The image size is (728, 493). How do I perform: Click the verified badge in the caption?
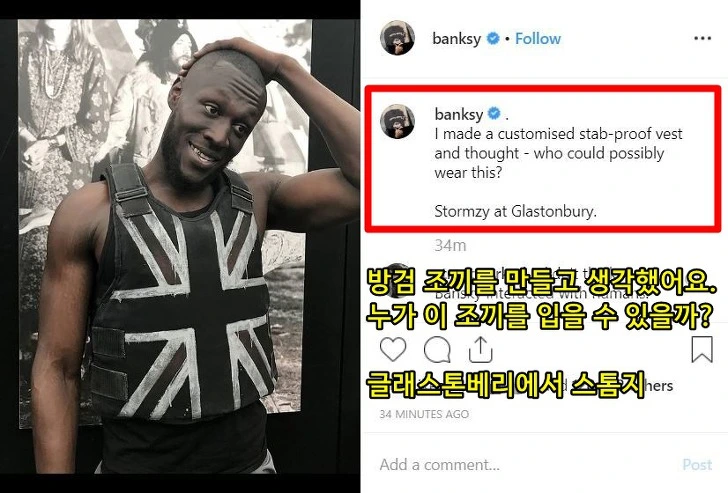[x=494, y=114]
